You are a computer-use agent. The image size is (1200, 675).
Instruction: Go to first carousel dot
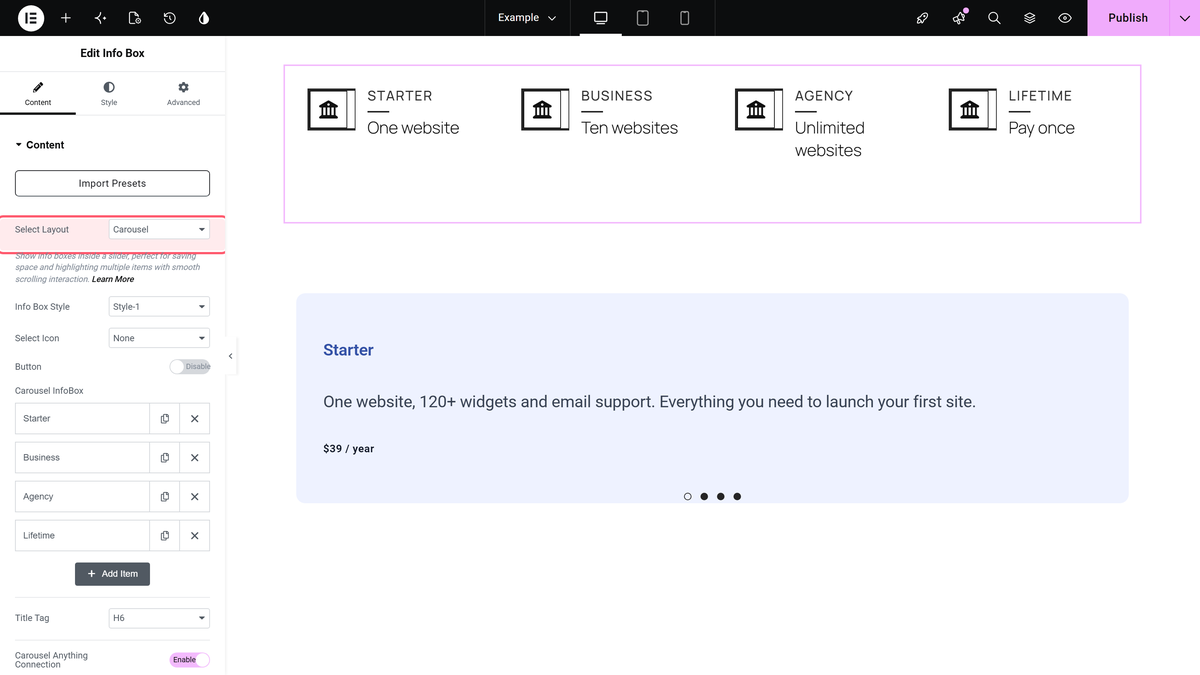688,496
